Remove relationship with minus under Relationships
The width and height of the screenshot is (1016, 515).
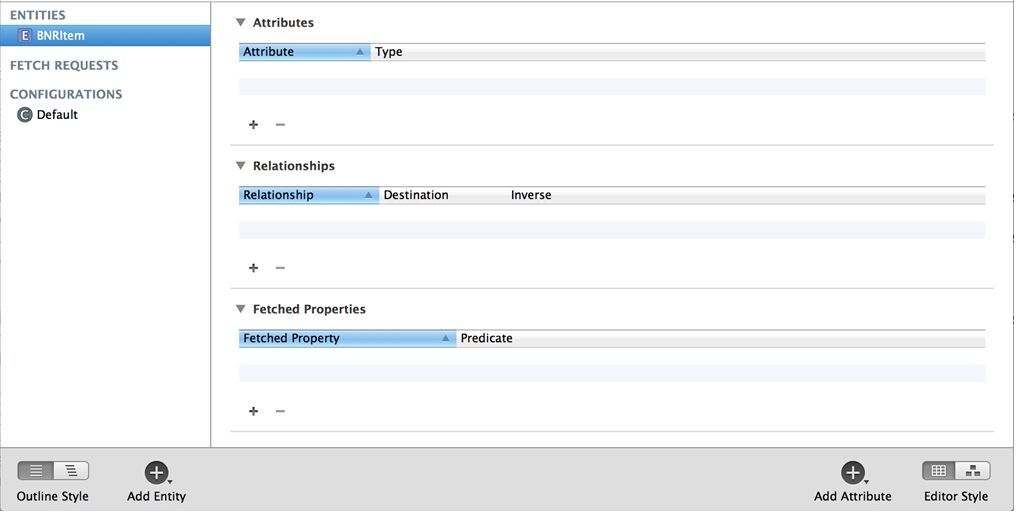(280, 268)
